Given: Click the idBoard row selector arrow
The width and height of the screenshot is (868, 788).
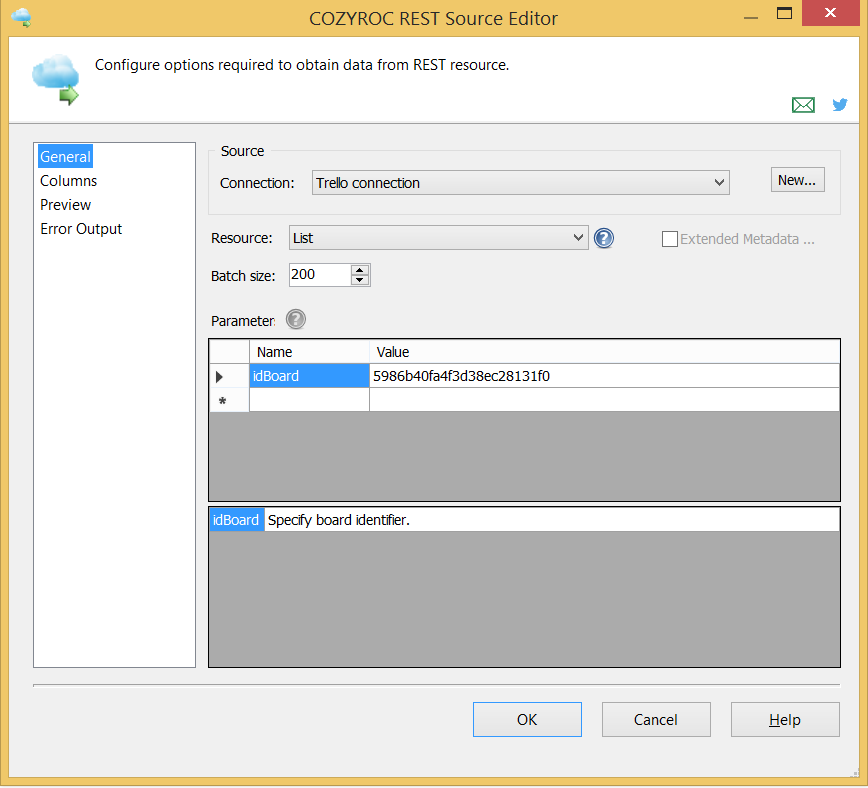Looking at the screenshot, I should [x=229, y=377].
